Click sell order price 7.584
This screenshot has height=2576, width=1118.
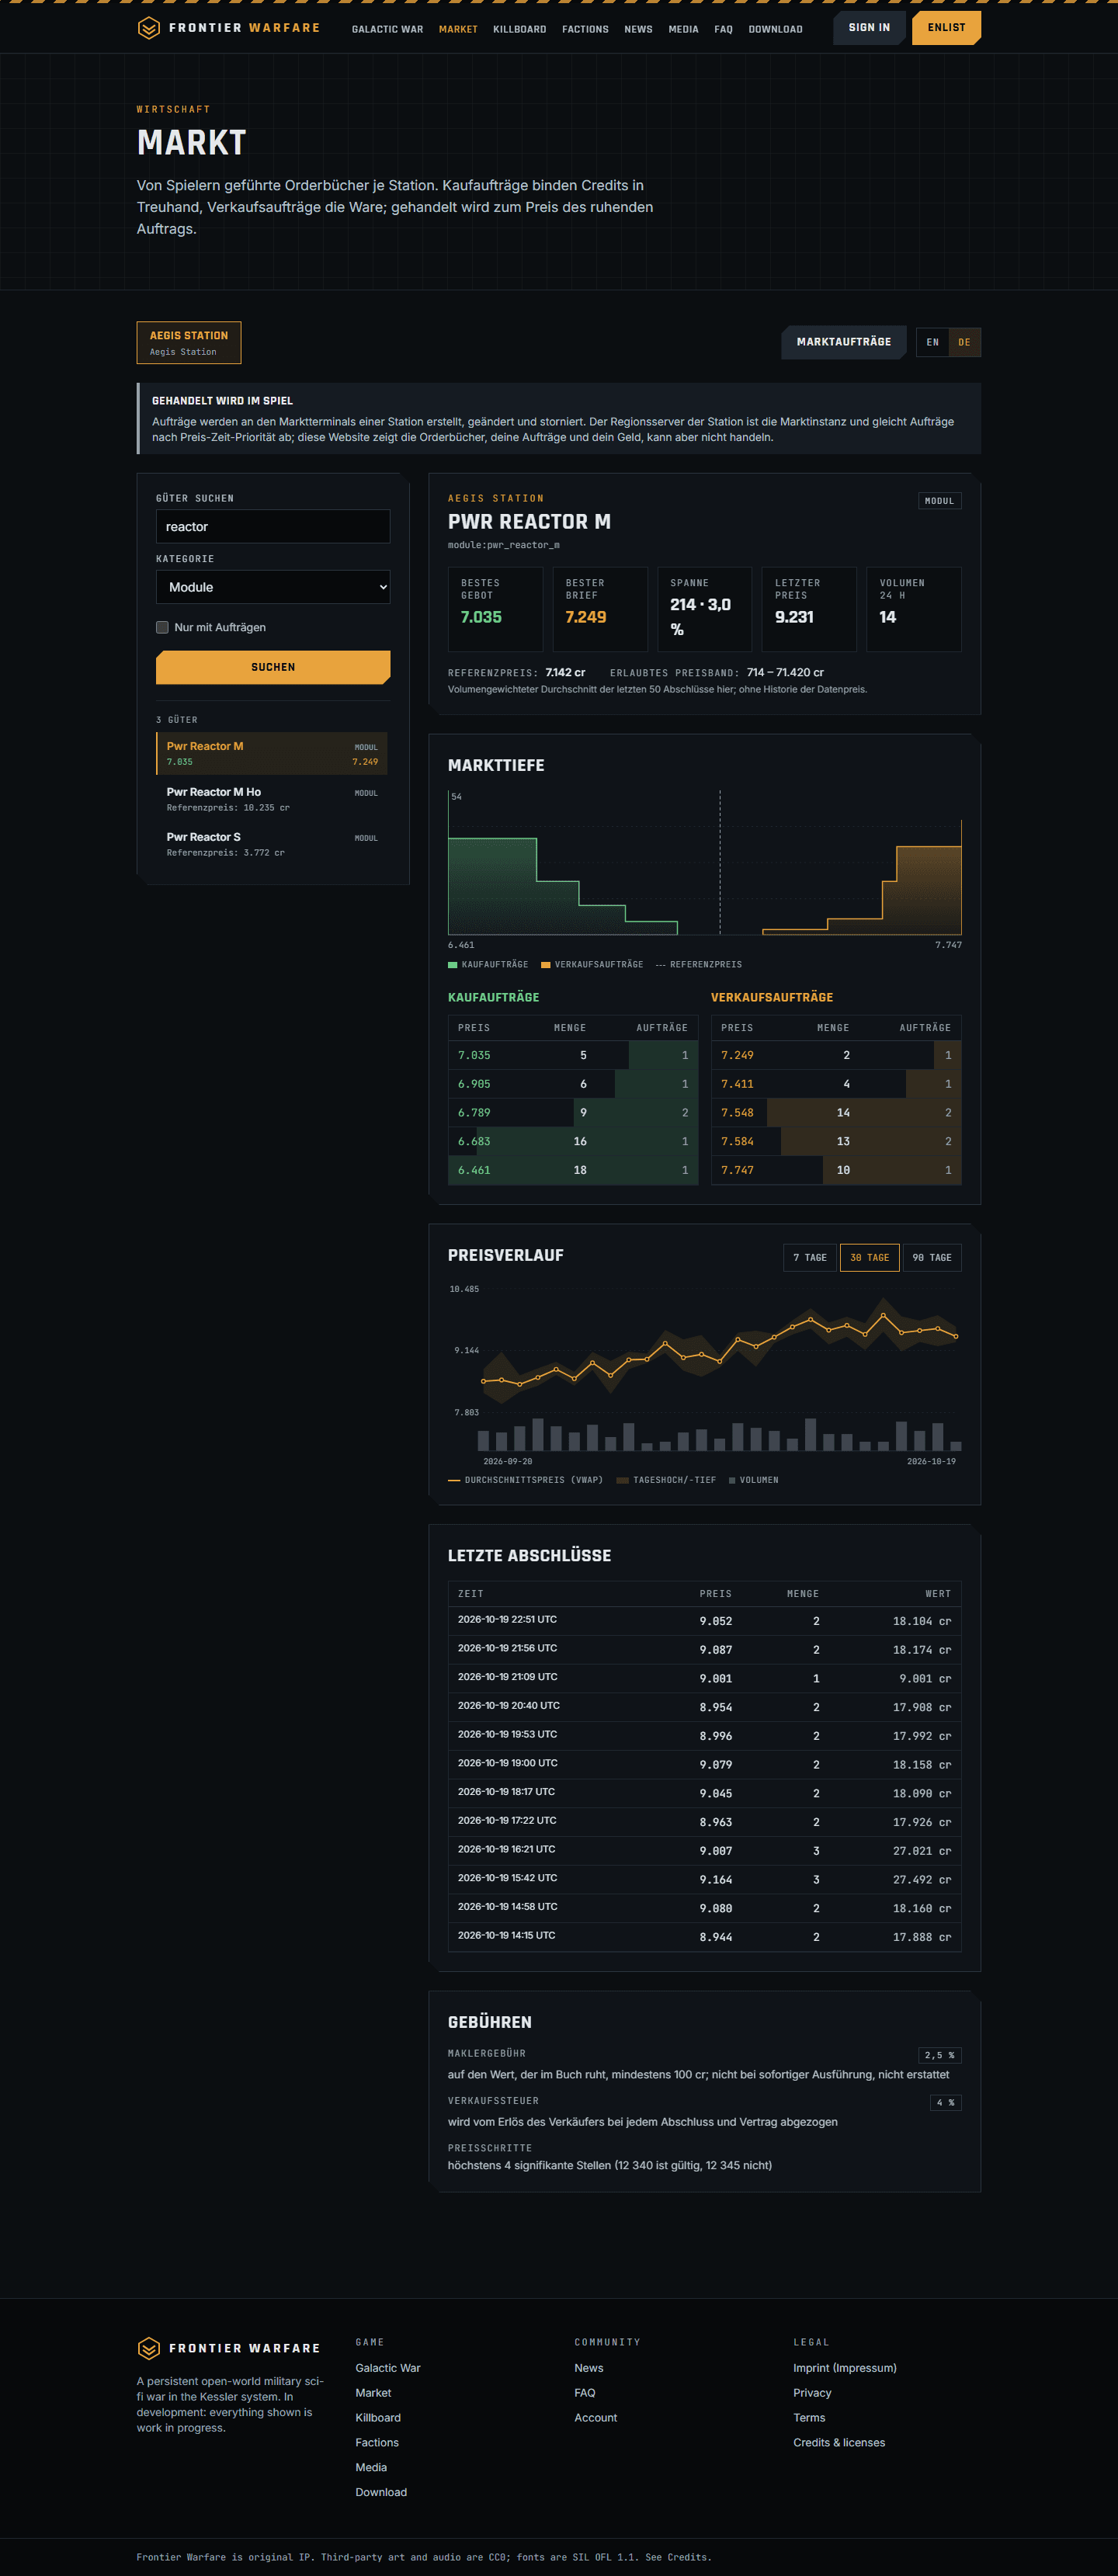pyautogui.click(x=737, y=1141)
